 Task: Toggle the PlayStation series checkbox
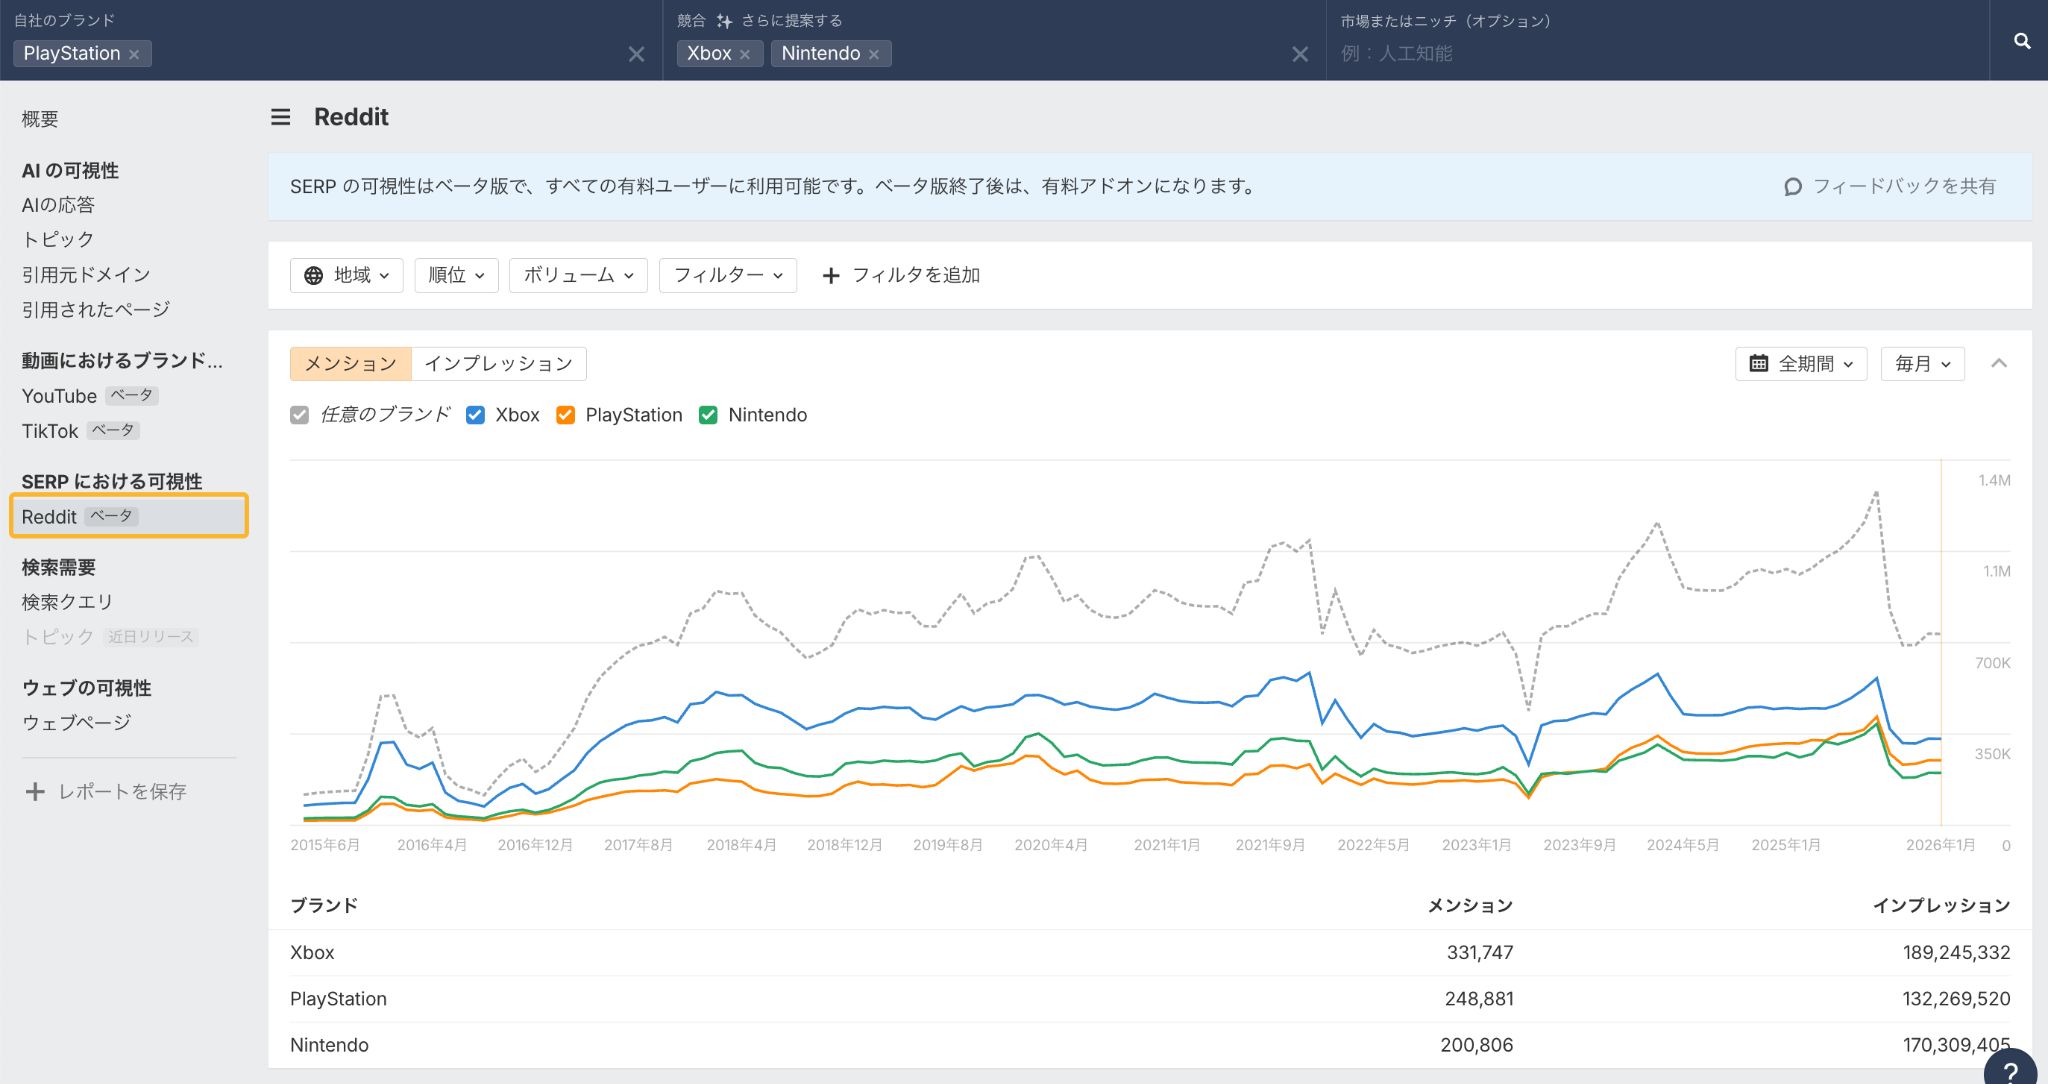click(x=566, y=415)
